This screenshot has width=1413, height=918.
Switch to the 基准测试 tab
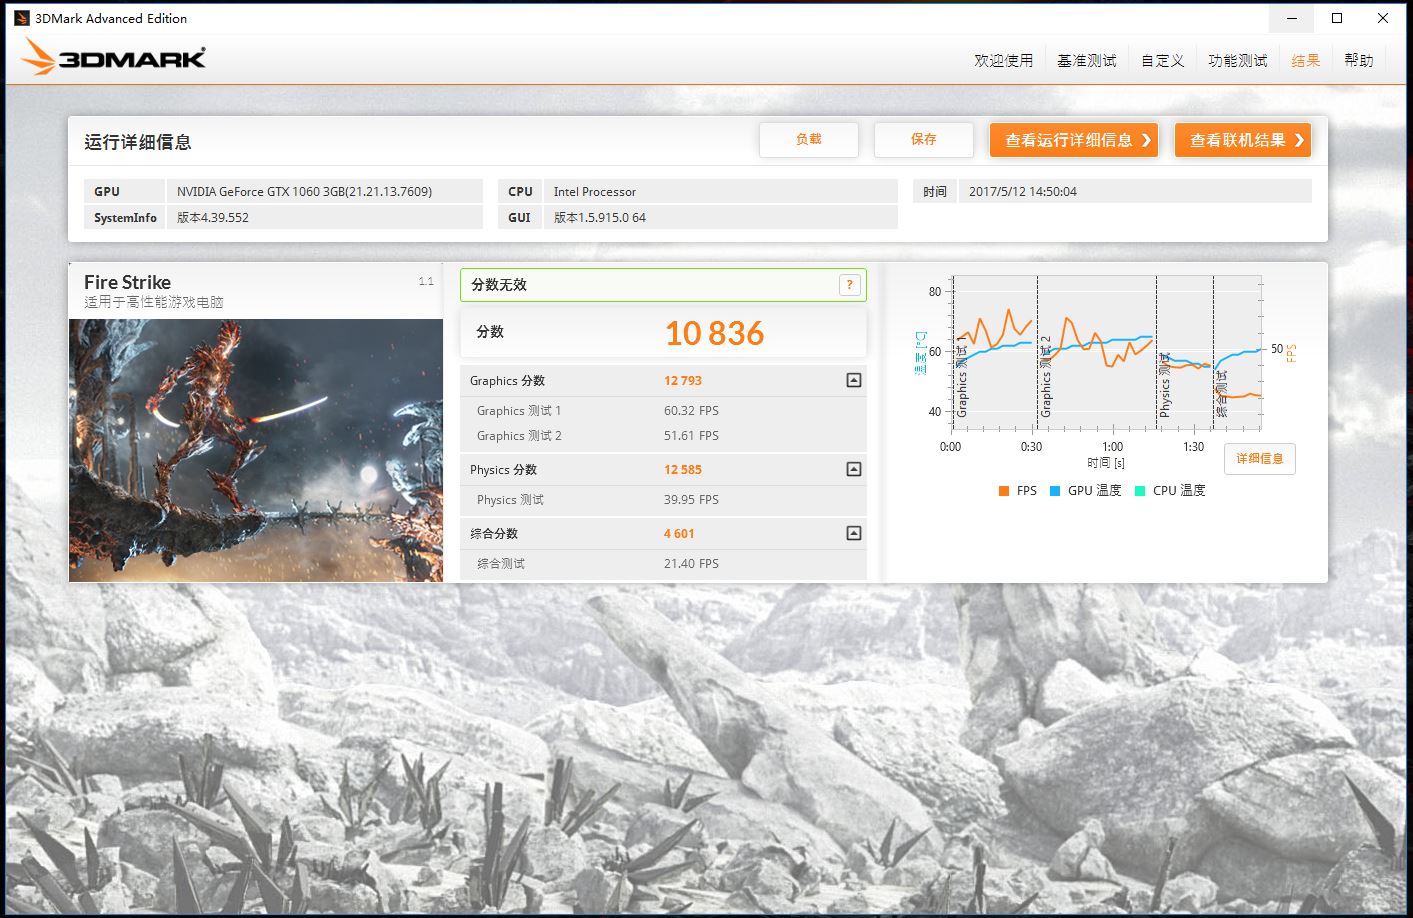1086,60
